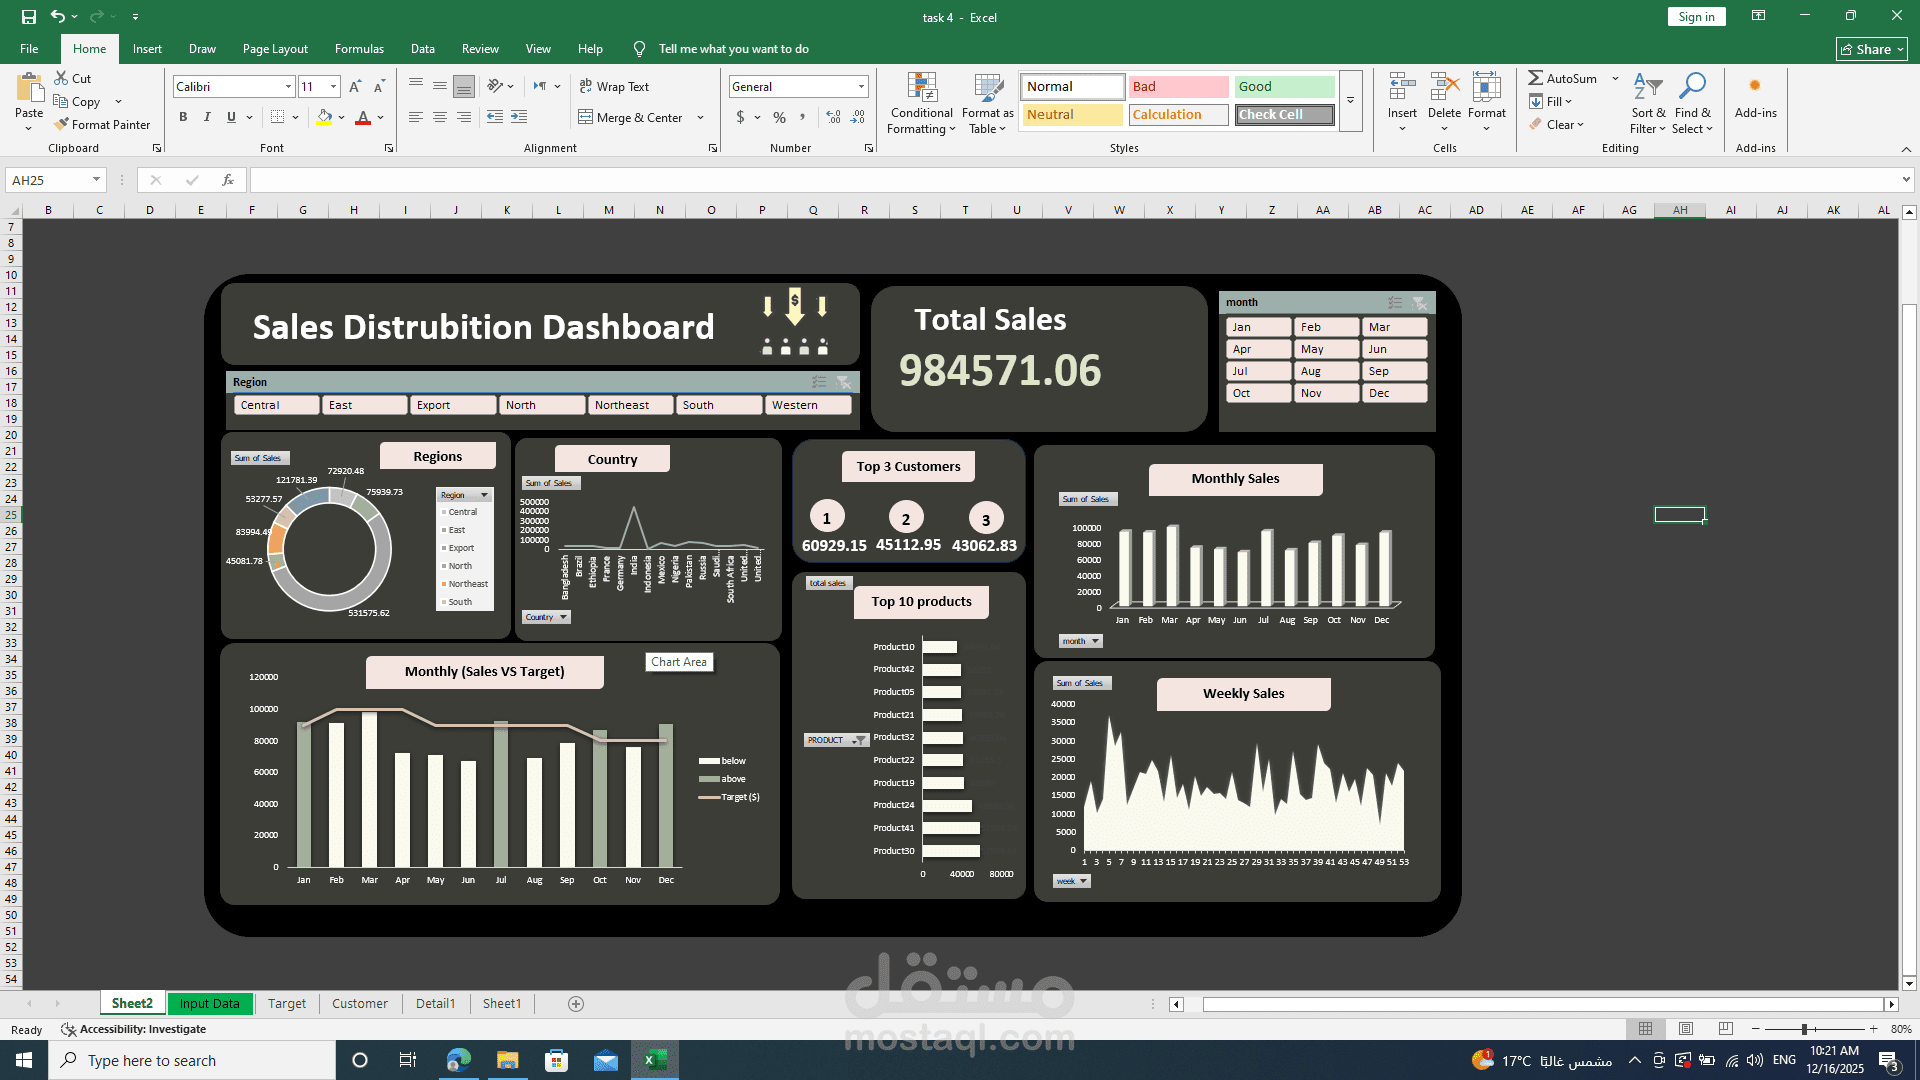This screenshot has height=1080, width=1920.
Task: Open Conditional Formatting icon
Action: click(921, 88)
